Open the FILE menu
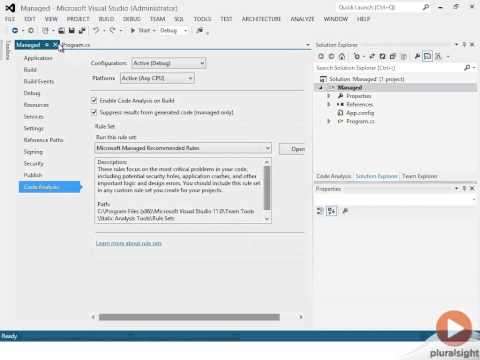Image resolution: width=480 pixels, height=360 pixels. click(10, 19)
